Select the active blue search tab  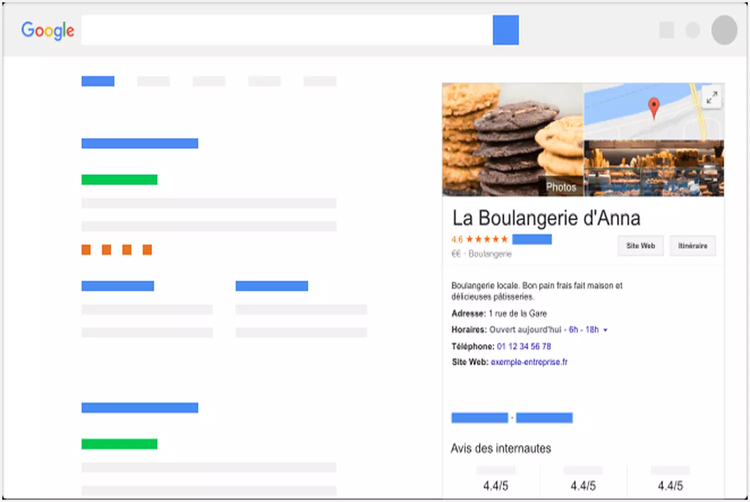(98, 81)
